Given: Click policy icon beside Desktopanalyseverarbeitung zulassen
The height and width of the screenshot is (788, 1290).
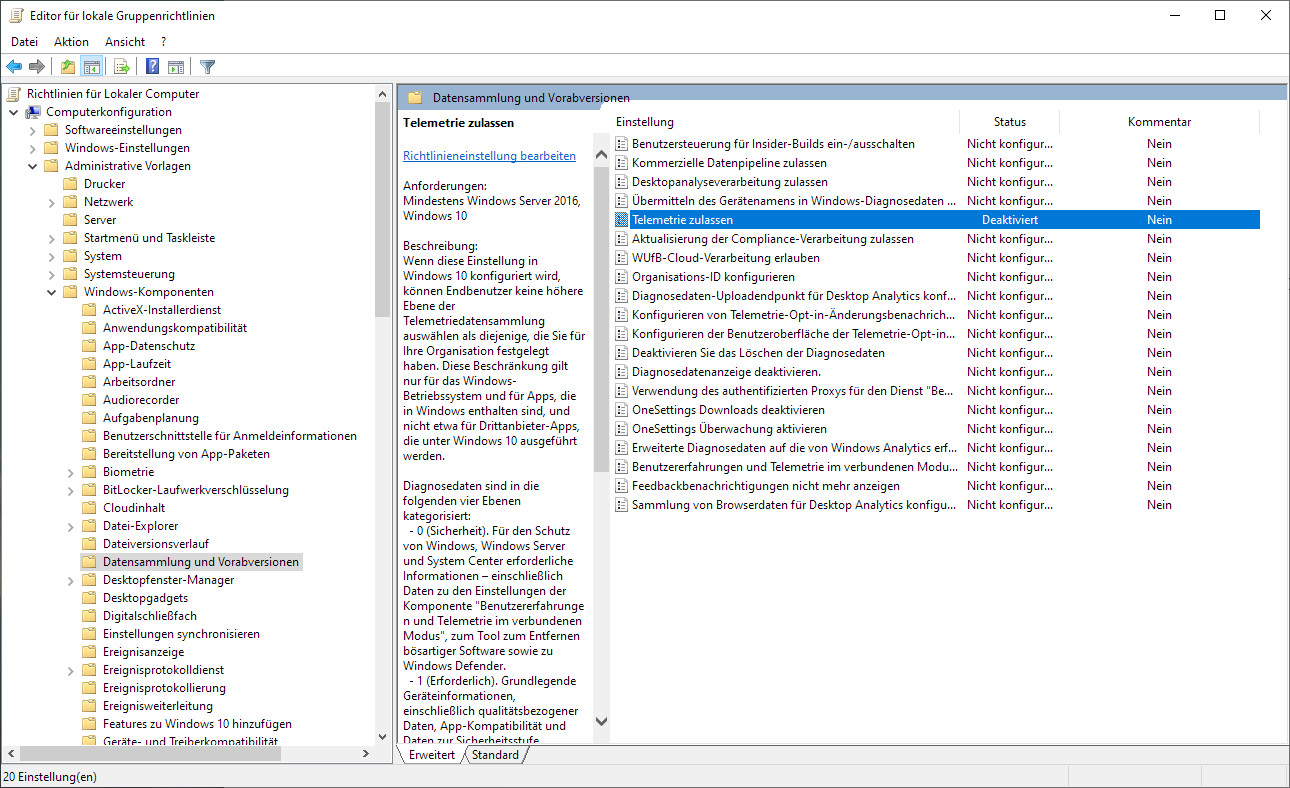Looking at the screenshot, I should [622, 182].
